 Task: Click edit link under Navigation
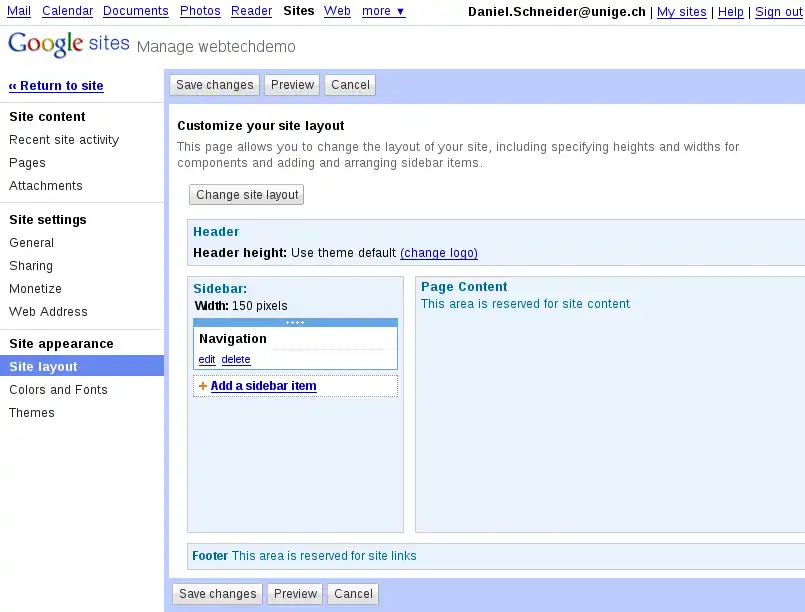click(x=207, y=360)
